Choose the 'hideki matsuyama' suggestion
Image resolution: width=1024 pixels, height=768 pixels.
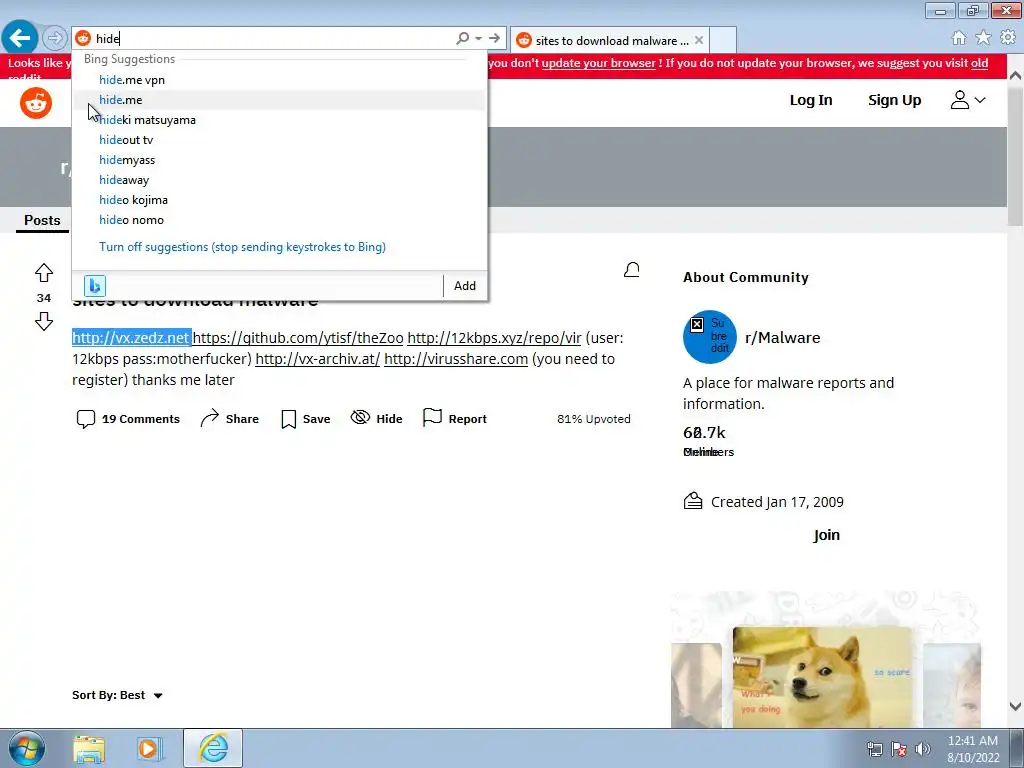(279, 120)
